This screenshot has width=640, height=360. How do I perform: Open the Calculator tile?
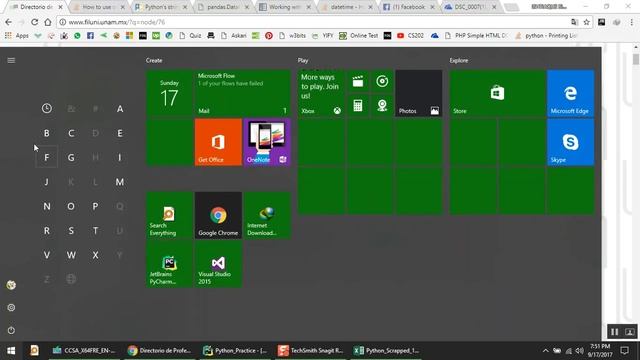coord(358,106)
